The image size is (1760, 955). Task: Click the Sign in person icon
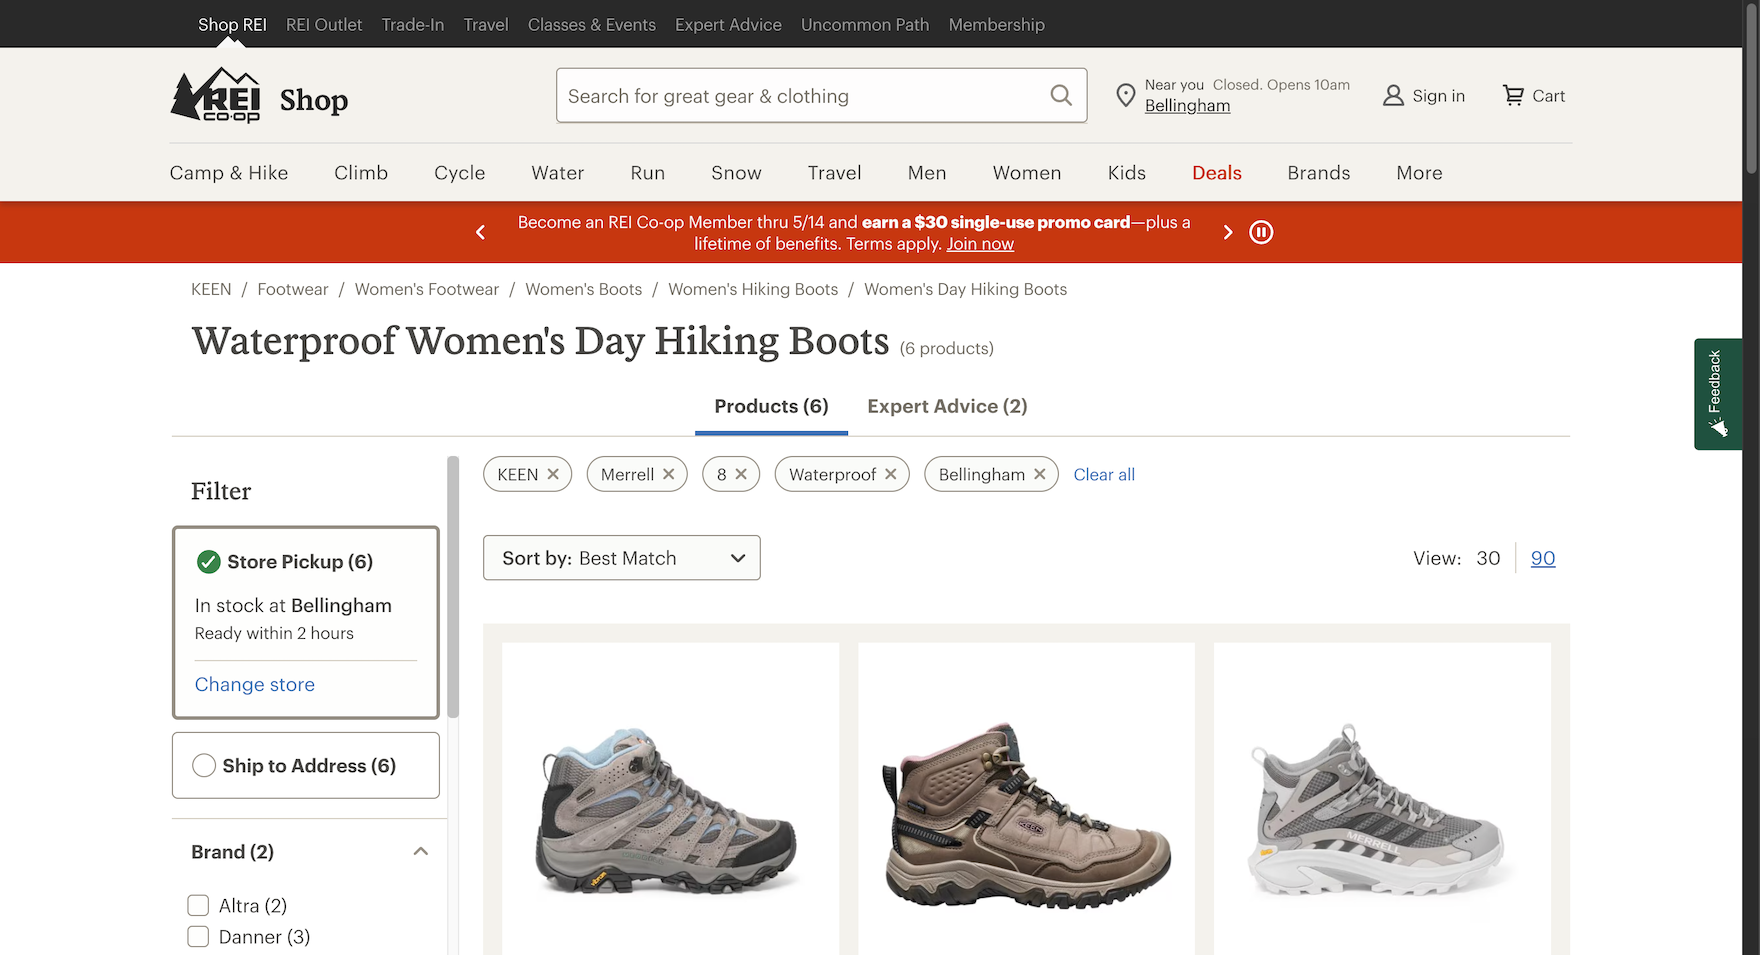1393,95
